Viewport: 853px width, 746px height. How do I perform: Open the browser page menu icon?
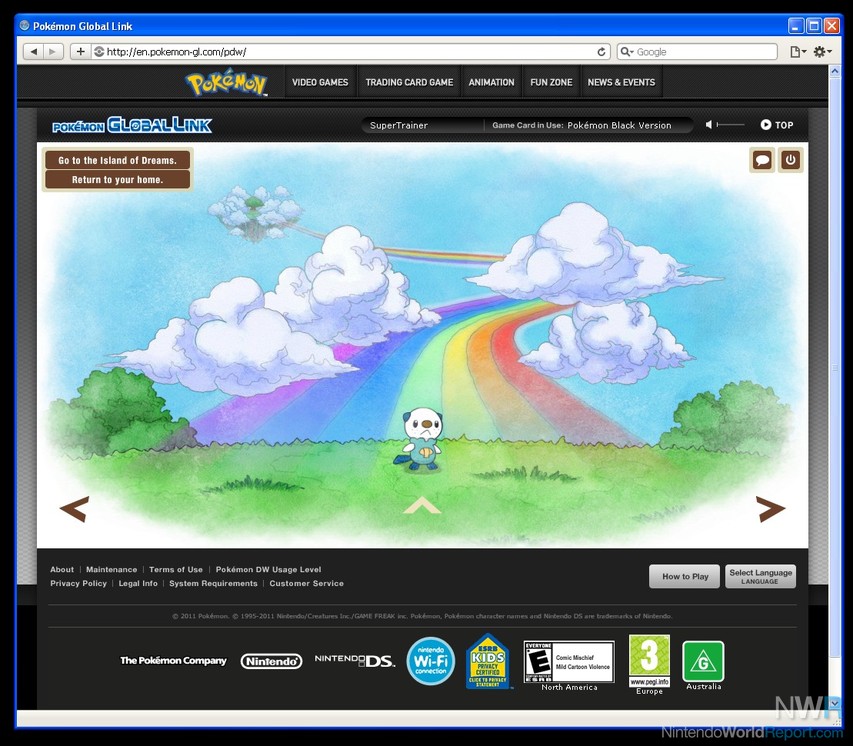[x=798, y=52]
